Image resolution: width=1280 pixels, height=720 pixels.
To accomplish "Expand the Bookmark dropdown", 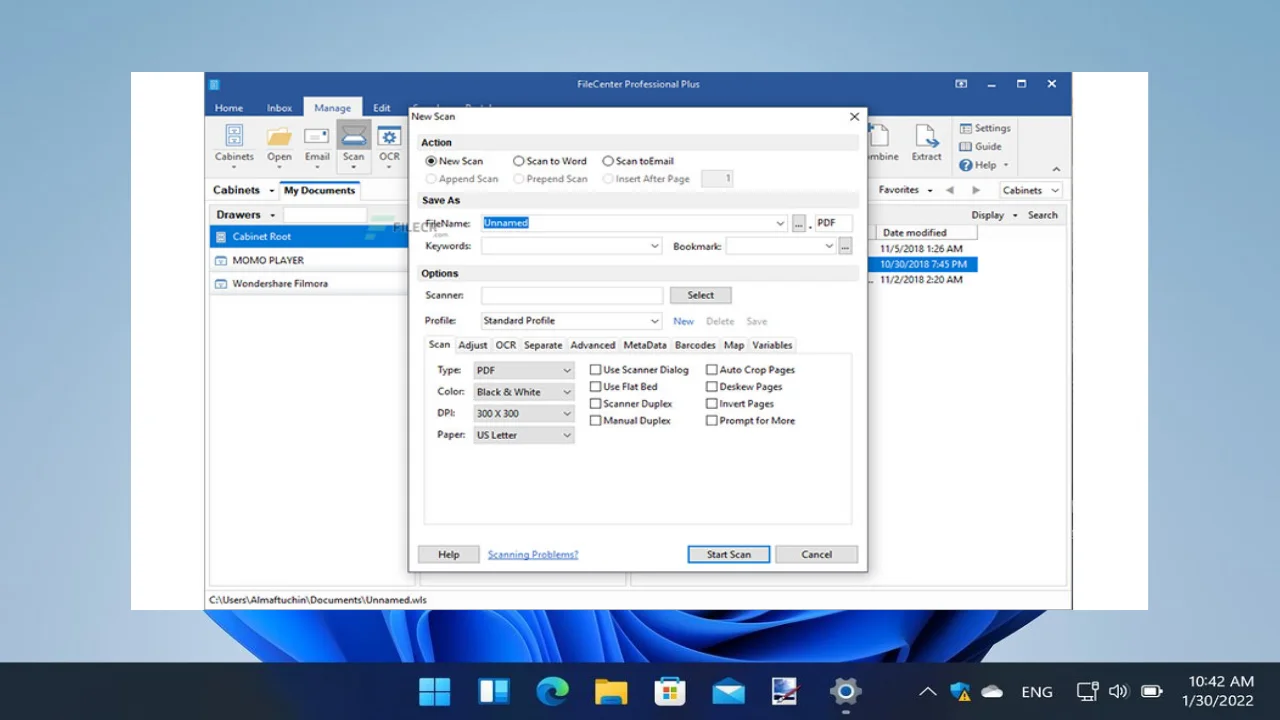I will pyautogui.click(x=829, y=246).
